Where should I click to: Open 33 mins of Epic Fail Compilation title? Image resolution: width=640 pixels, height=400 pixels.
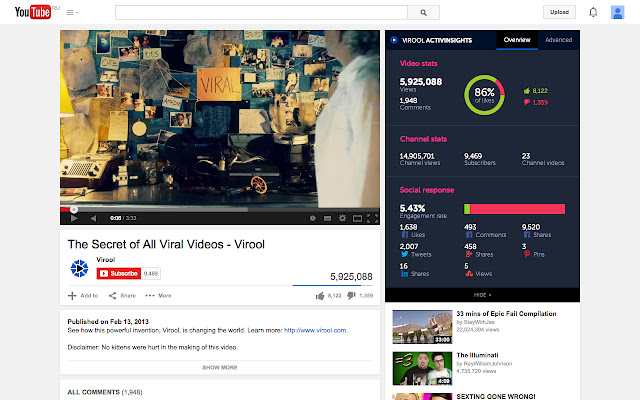click(506, 314)
